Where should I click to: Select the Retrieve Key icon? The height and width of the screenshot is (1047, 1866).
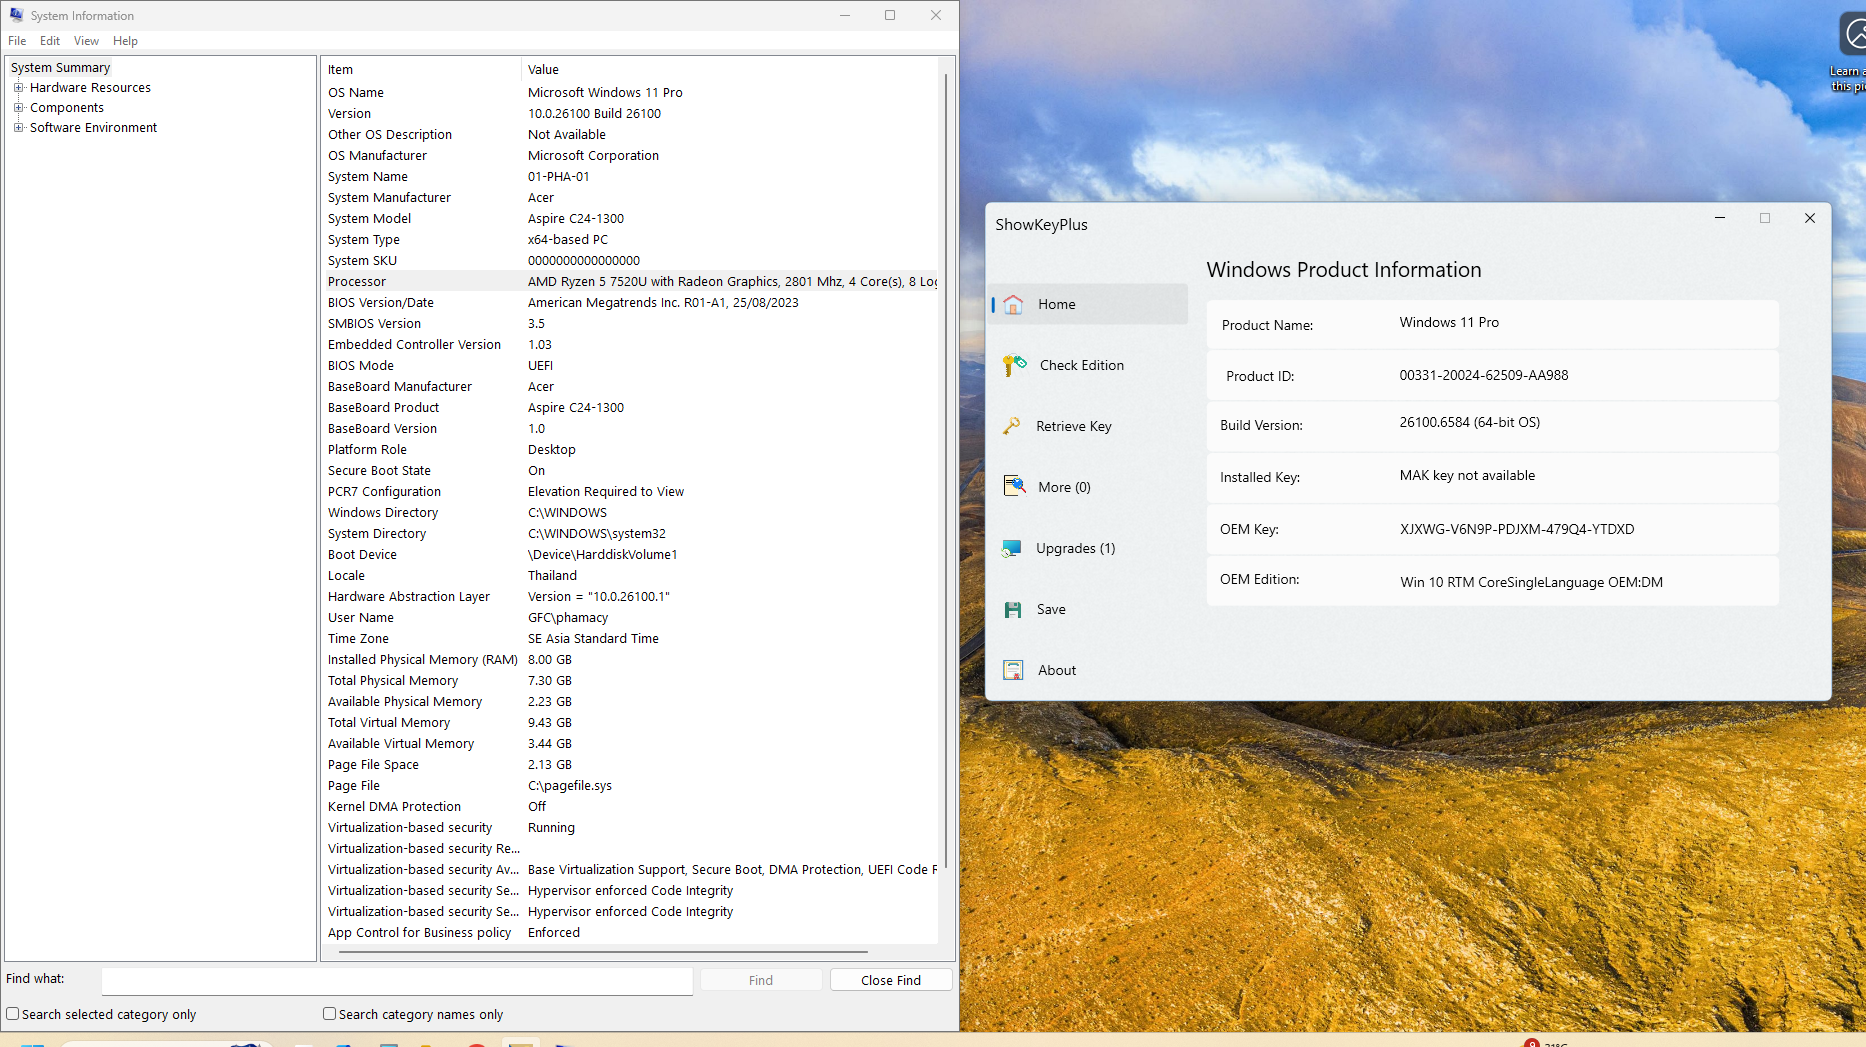point(1012,427)
